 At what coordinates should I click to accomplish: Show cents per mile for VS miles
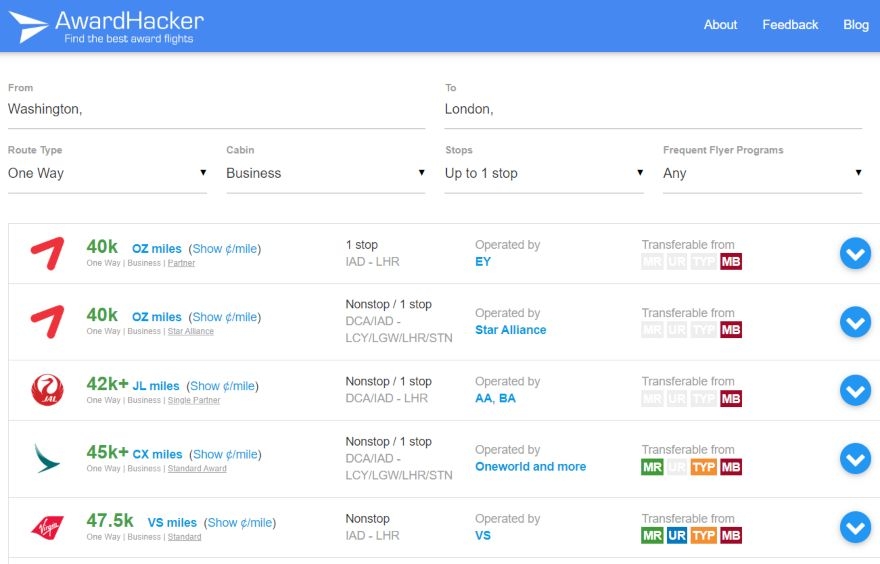point(240,523)
